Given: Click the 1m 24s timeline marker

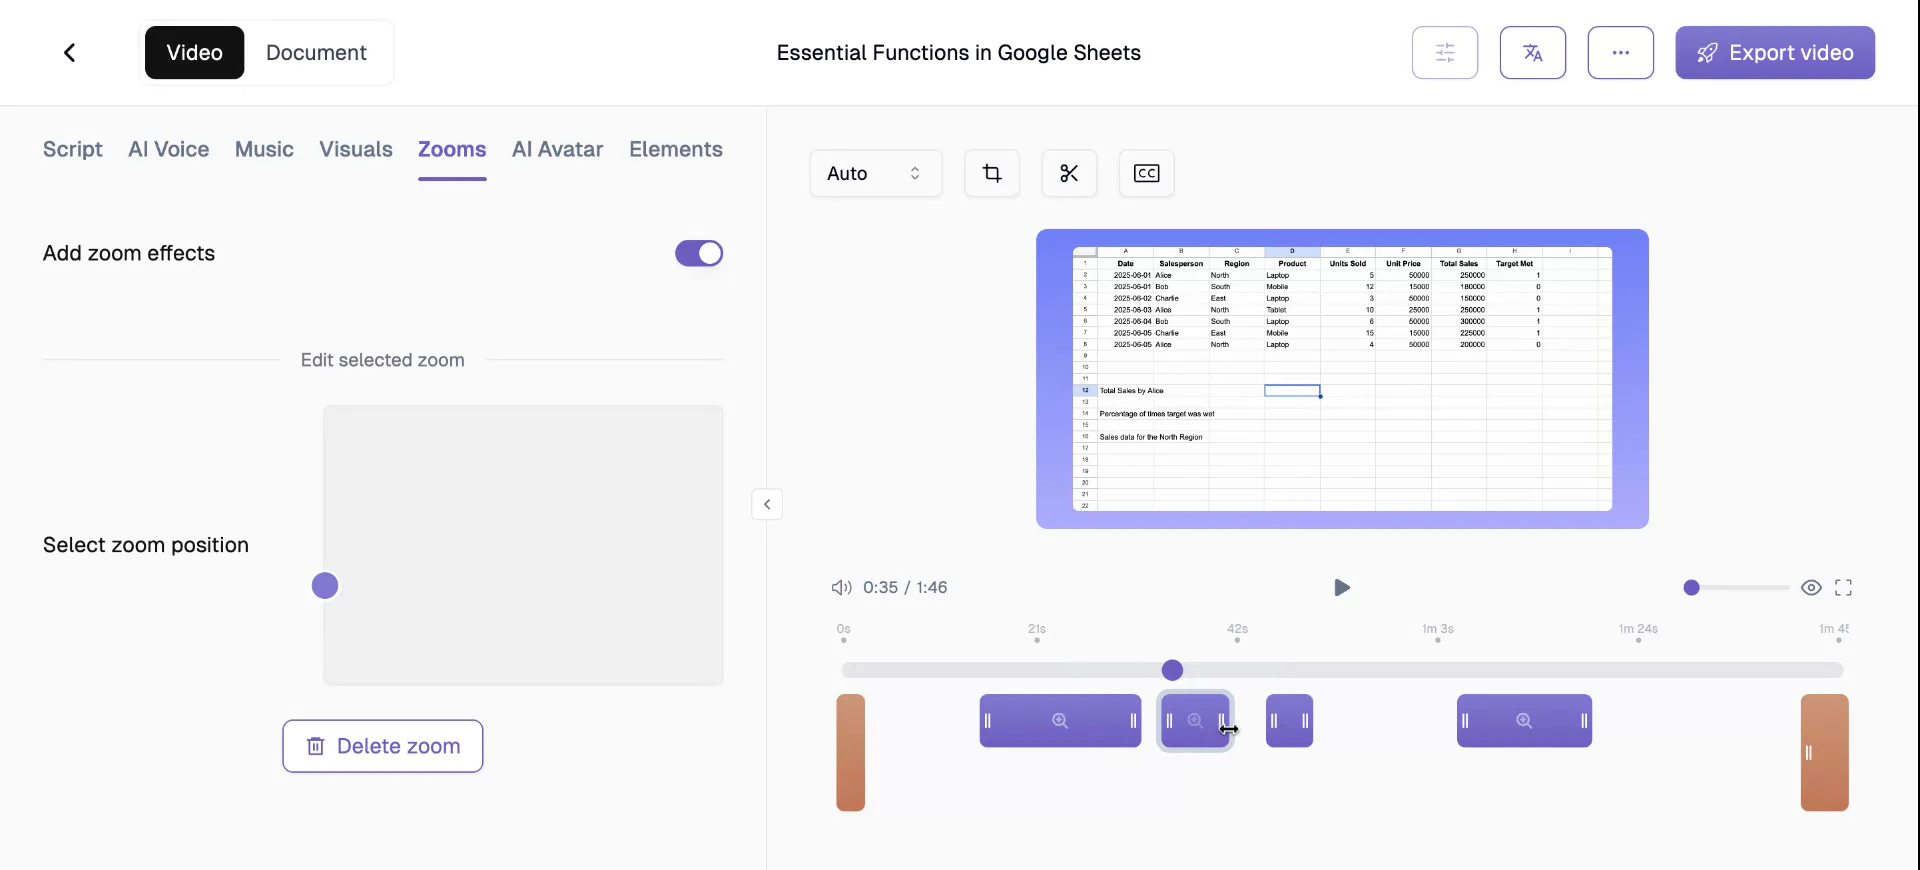Looking at the screenshot, I should tap(1638, 632).
